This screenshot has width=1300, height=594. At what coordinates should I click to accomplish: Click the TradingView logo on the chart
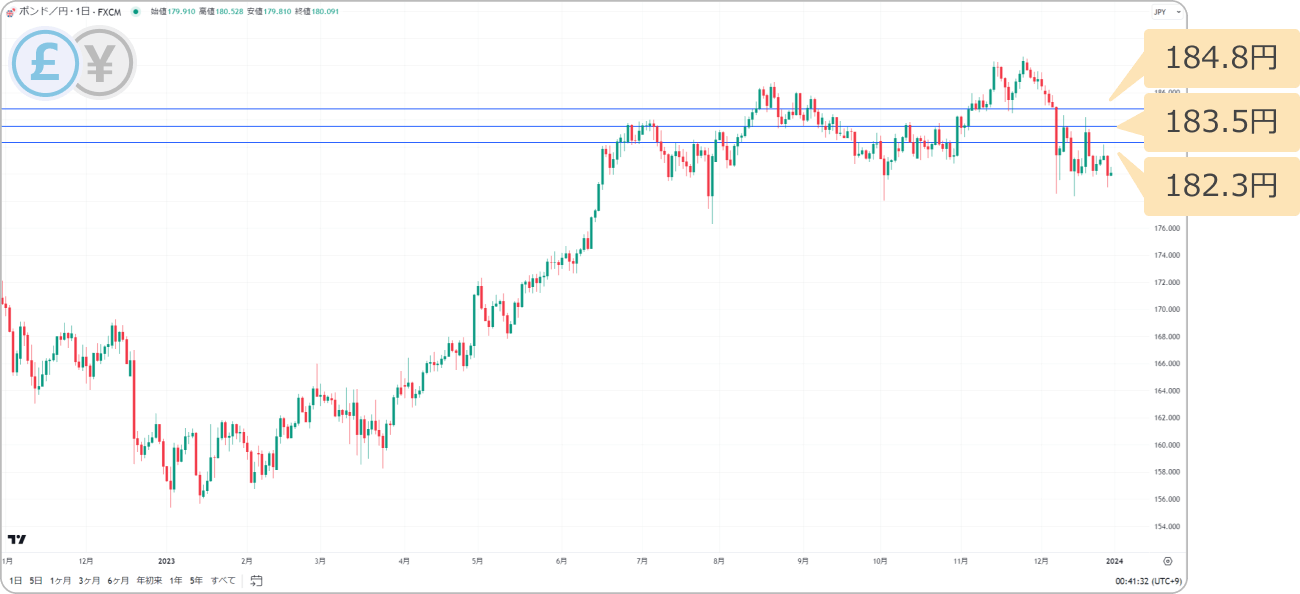[16, 540]
